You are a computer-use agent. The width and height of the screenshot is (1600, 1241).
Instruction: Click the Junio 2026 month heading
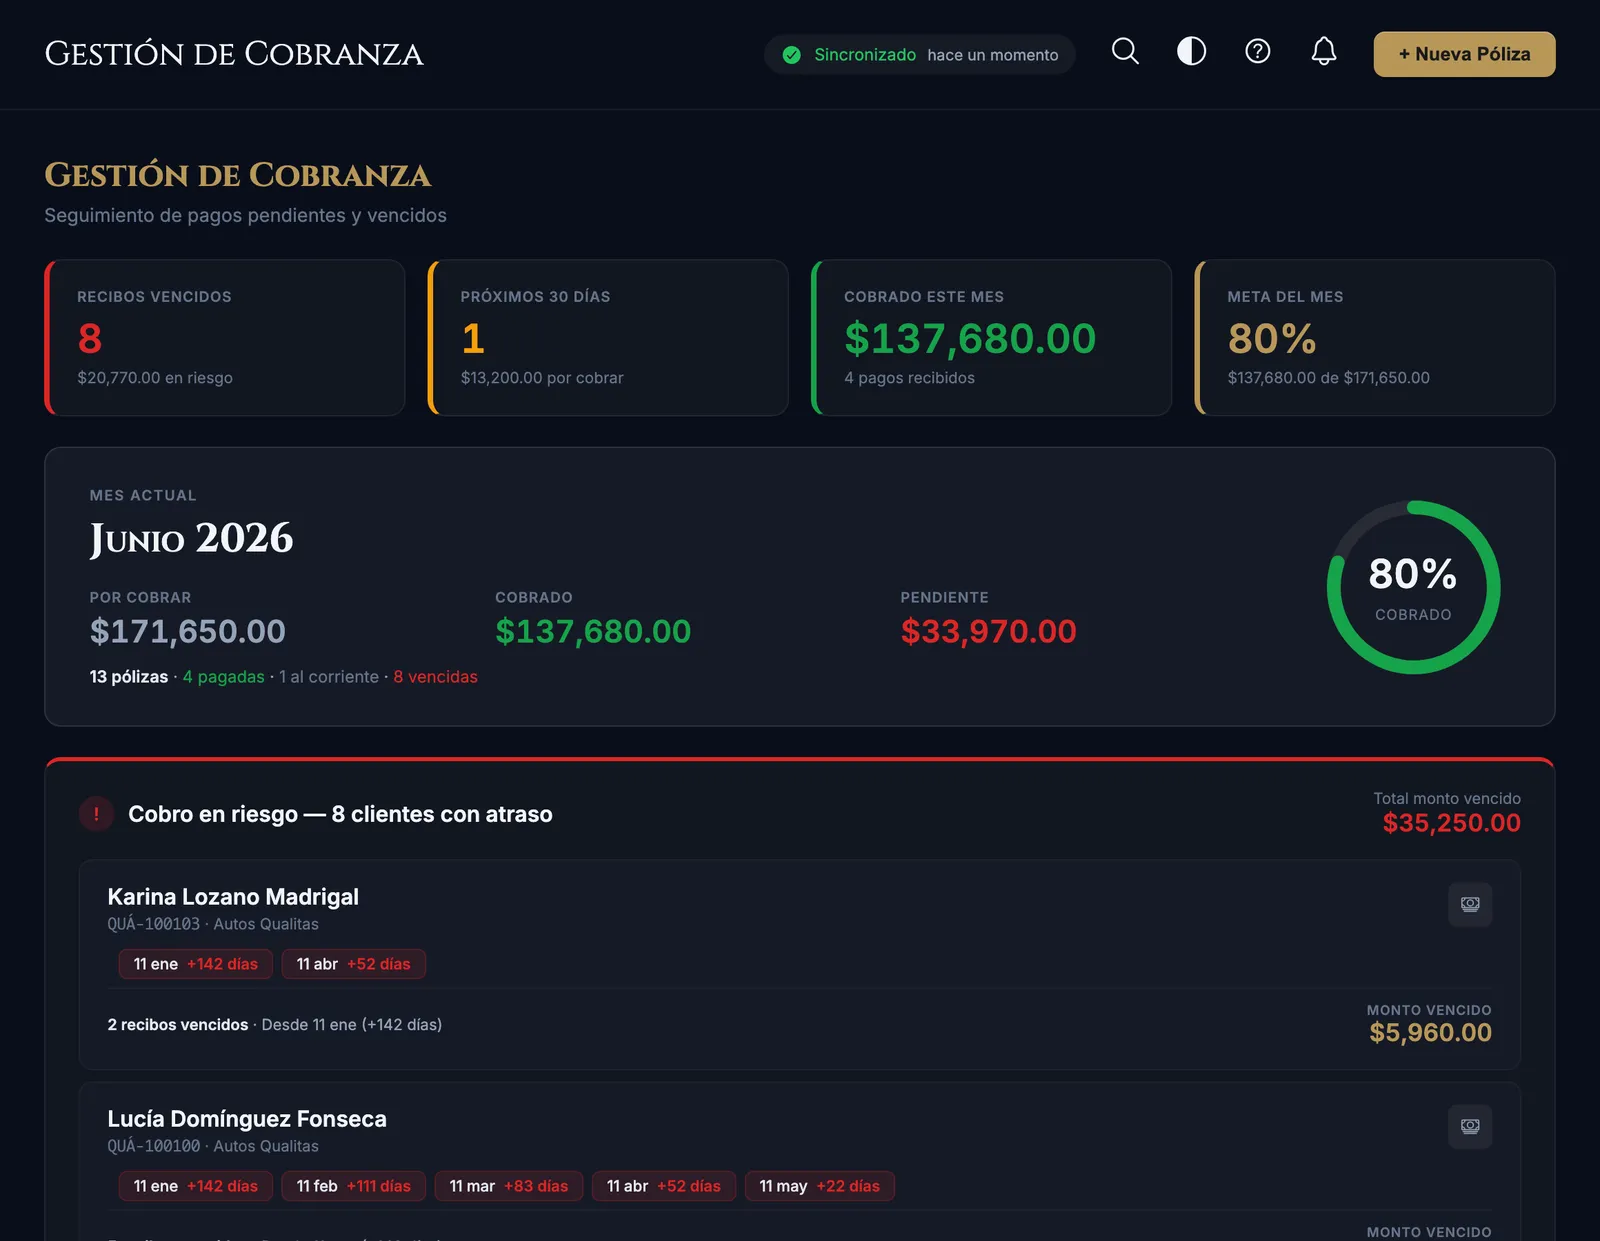point(191,539)
